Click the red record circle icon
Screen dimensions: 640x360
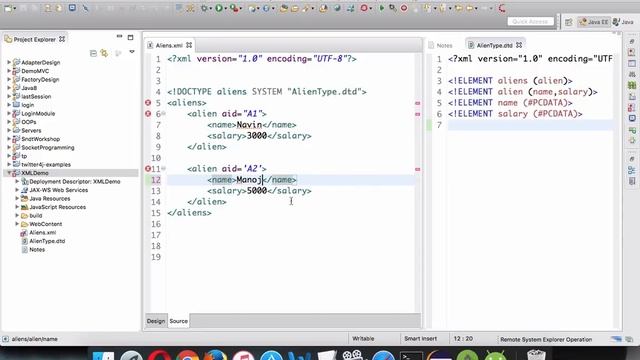364,8
